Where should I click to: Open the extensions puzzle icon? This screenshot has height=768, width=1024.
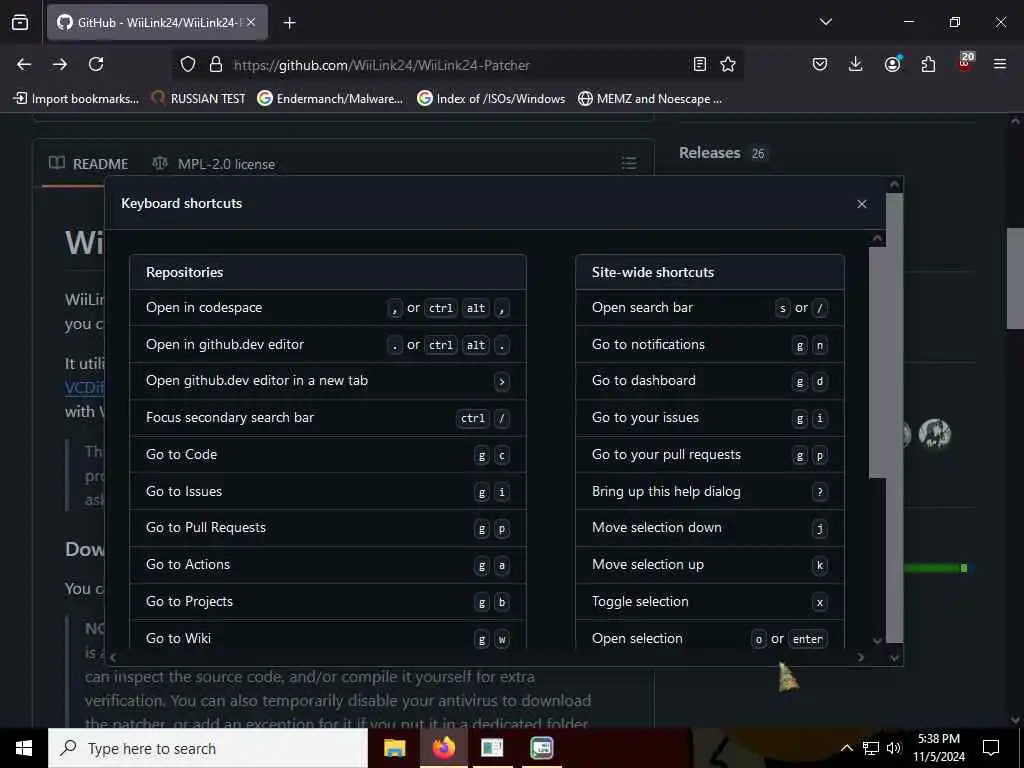coord(928,64)
